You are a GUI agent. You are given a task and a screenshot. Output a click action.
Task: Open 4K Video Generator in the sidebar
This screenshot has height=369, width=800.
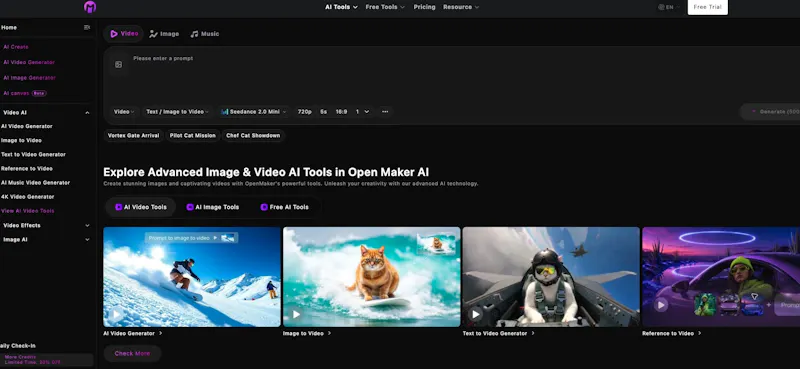pyautogui.click(x=28, y=197)
